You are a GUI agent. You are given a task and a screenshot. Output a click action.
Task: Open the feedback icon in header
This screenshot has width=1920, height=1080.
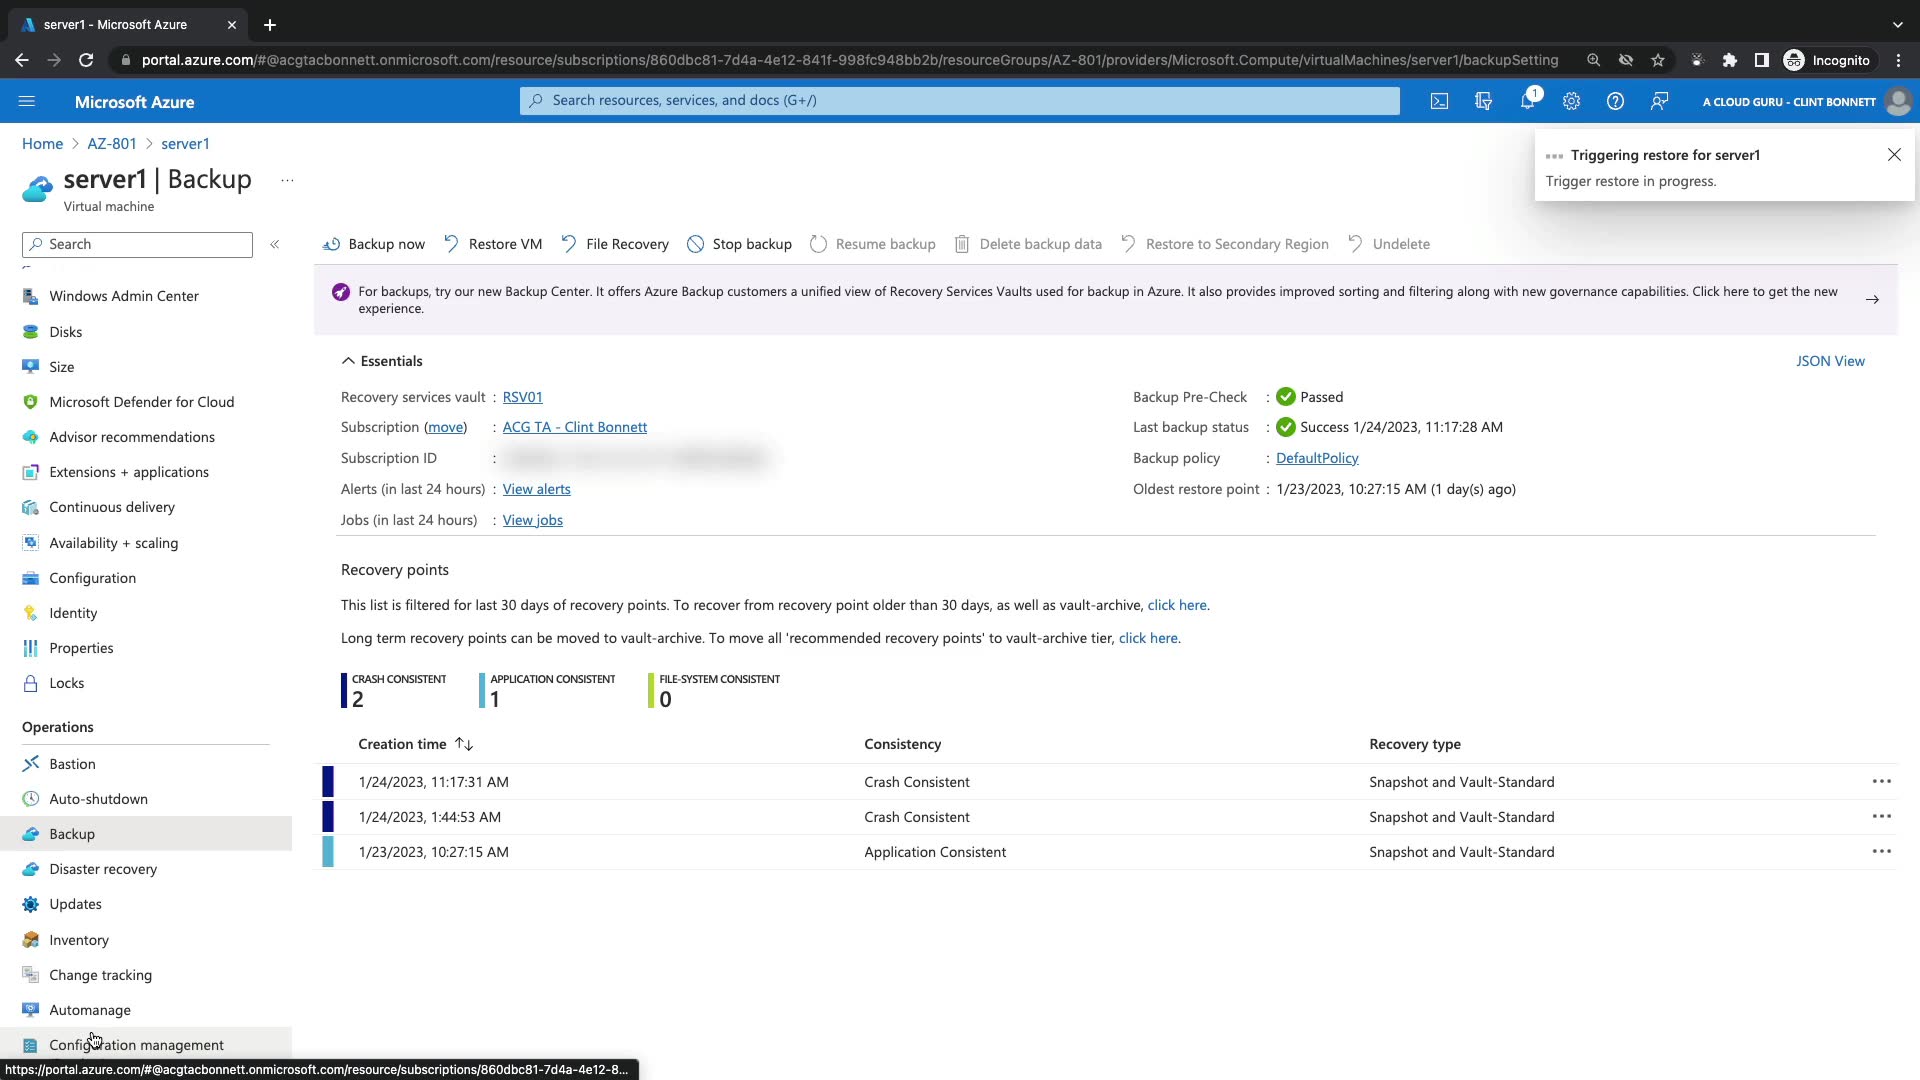(x=1659, y=101)
